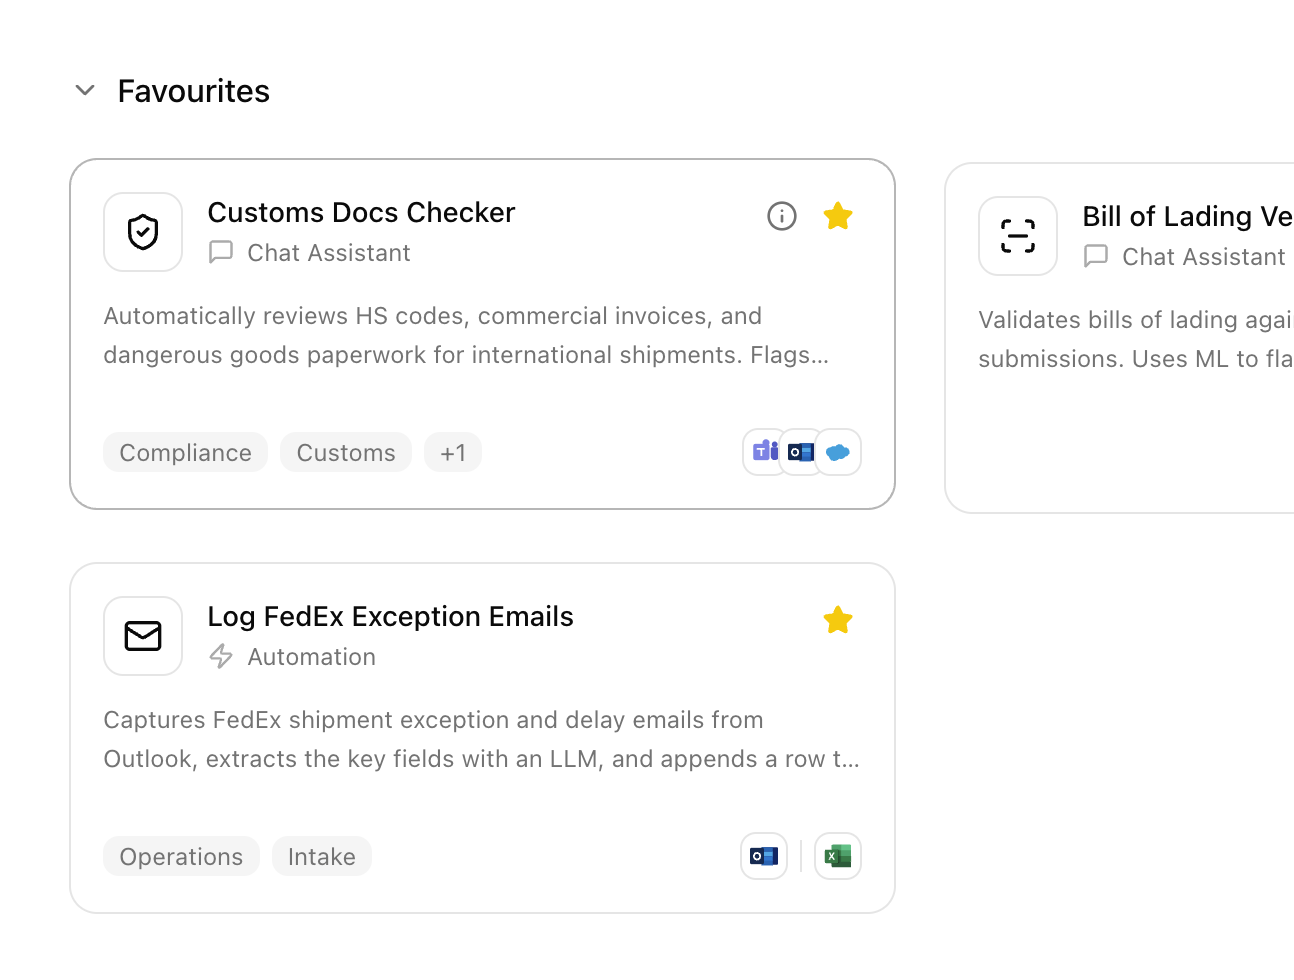
Task: Read Customs Docs Checker description text
Action: point(467,335)
